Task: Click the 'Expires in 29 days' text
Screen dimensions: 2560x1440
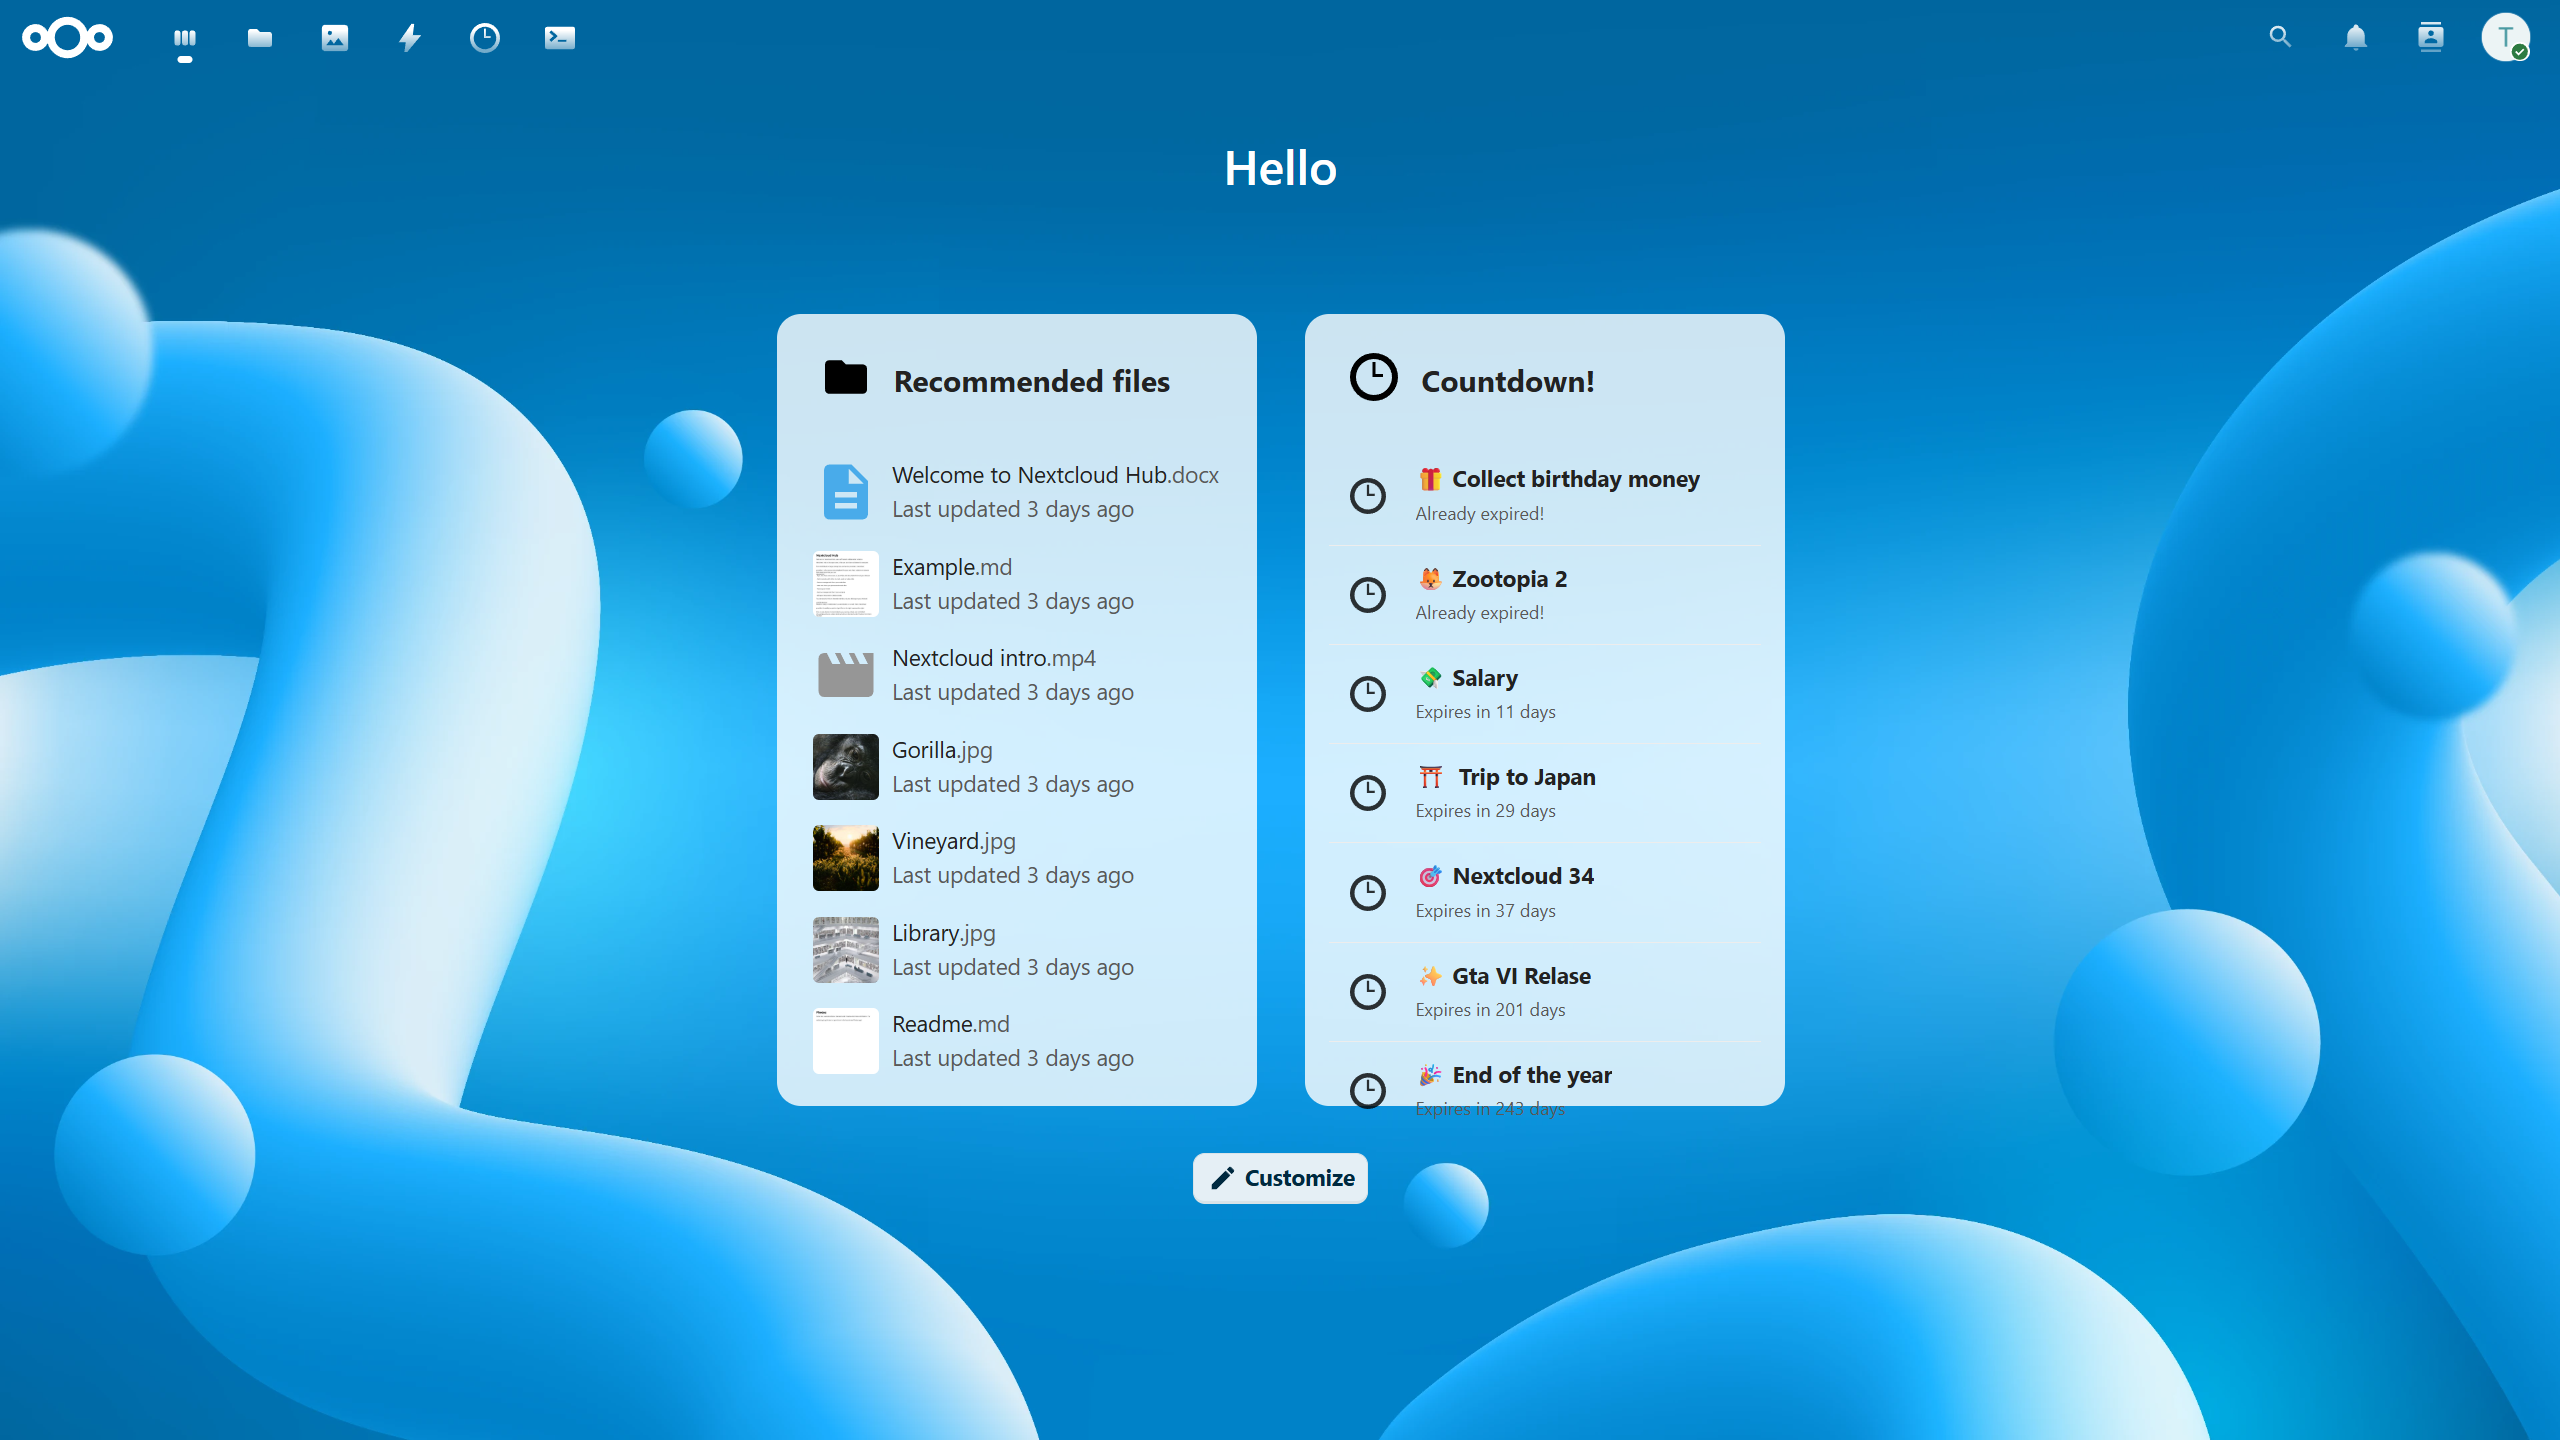Action: pyautogui.click(x=1486, y=811)
